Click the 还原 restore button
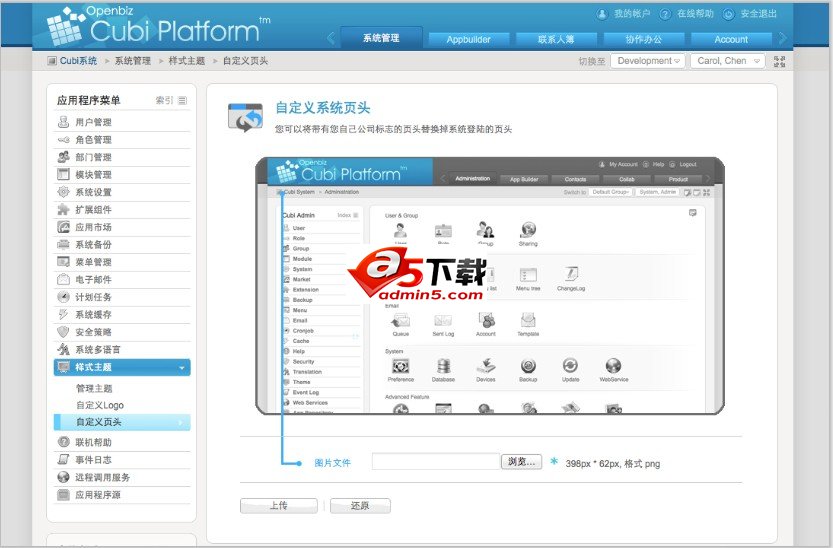The height and width of the screenshot is (548, 833). click(x=360, y=506)
